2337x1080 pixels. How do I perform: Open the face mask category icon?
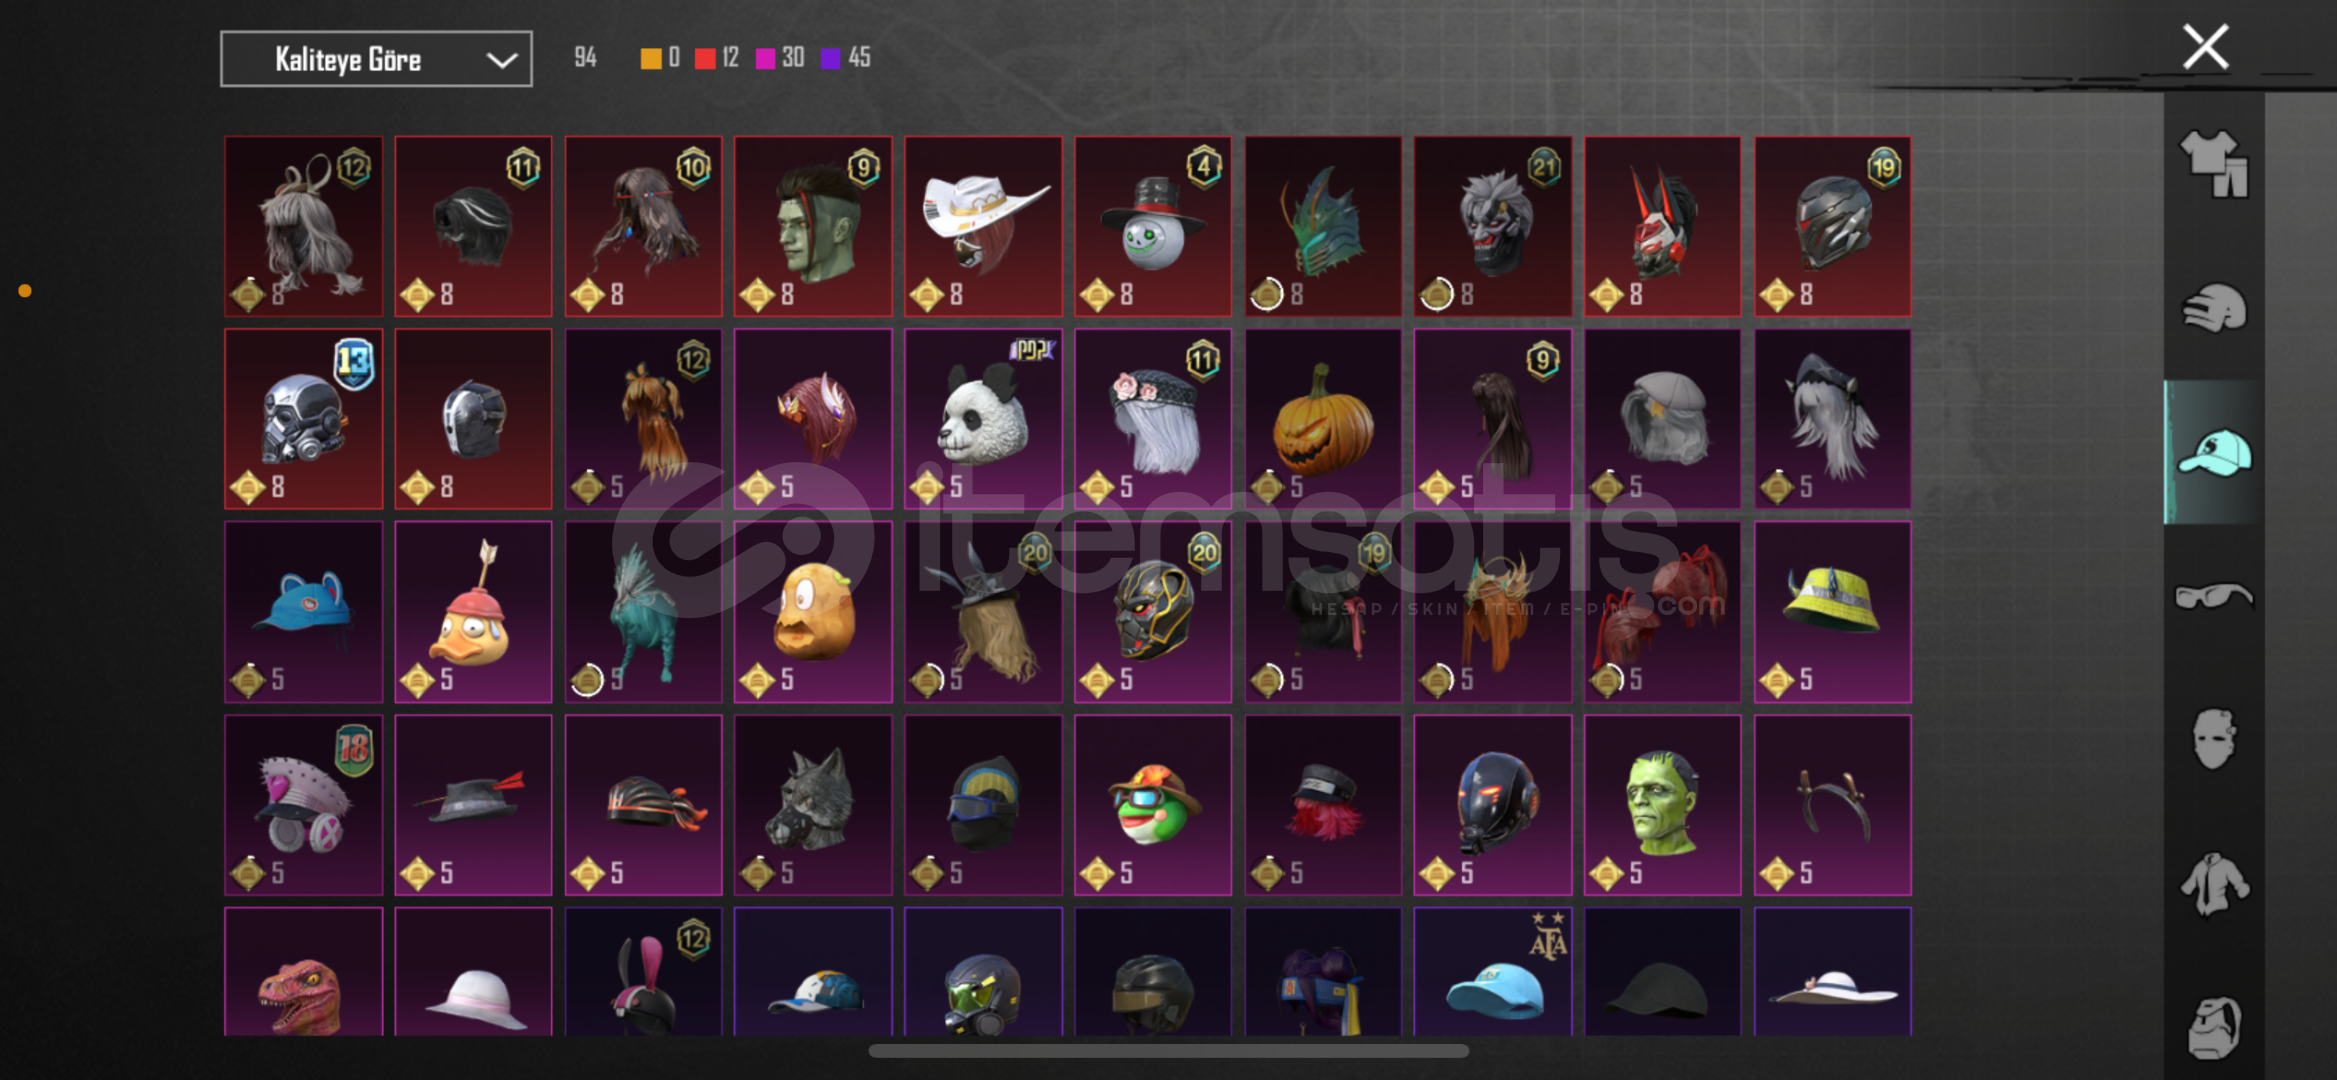click(x=2214, y=740)
